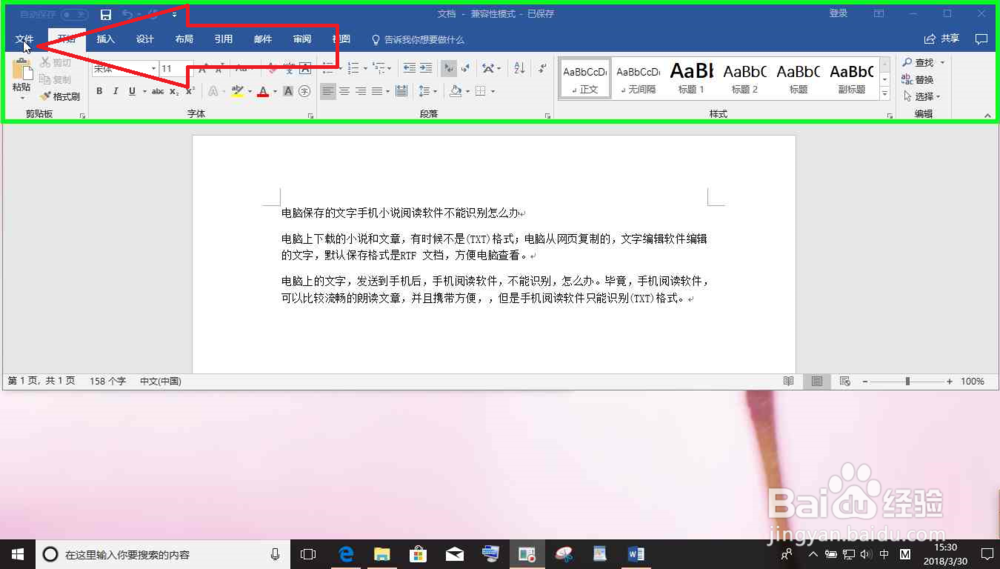
Task: Toggle Bold formatting
Action: click(99, 91)
